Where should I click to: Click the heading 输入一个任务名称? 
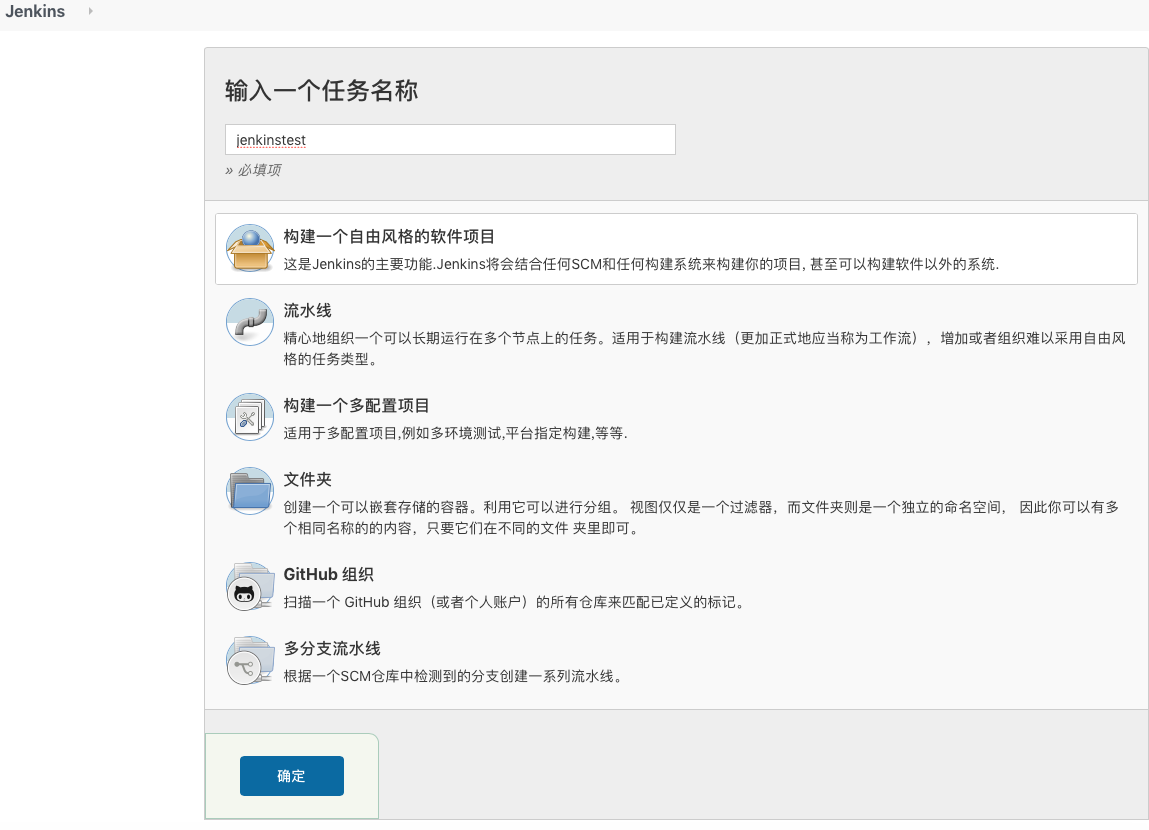(x=321, y=91)
